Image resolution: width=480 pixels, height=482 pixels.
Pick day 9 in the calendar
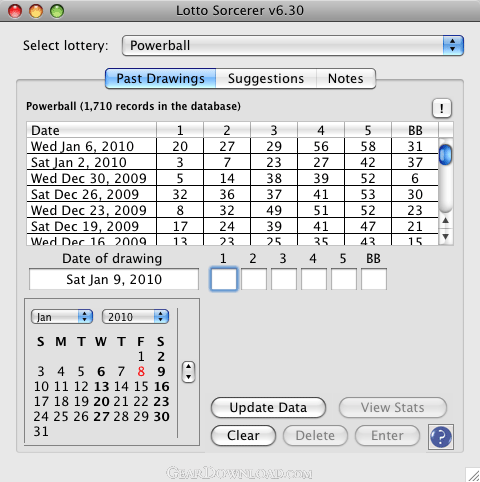coord(161,371)
